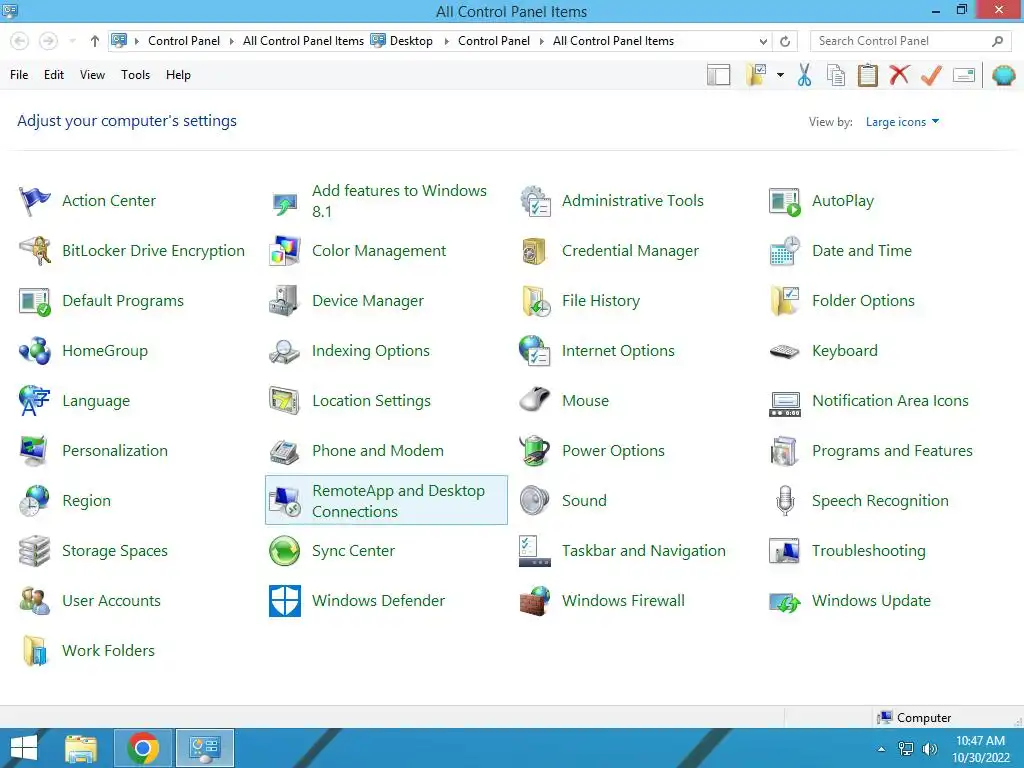This screenshot has width=1024, height=768.
Task: Open Power Options battery icon
Action: [x=535, y=451]
